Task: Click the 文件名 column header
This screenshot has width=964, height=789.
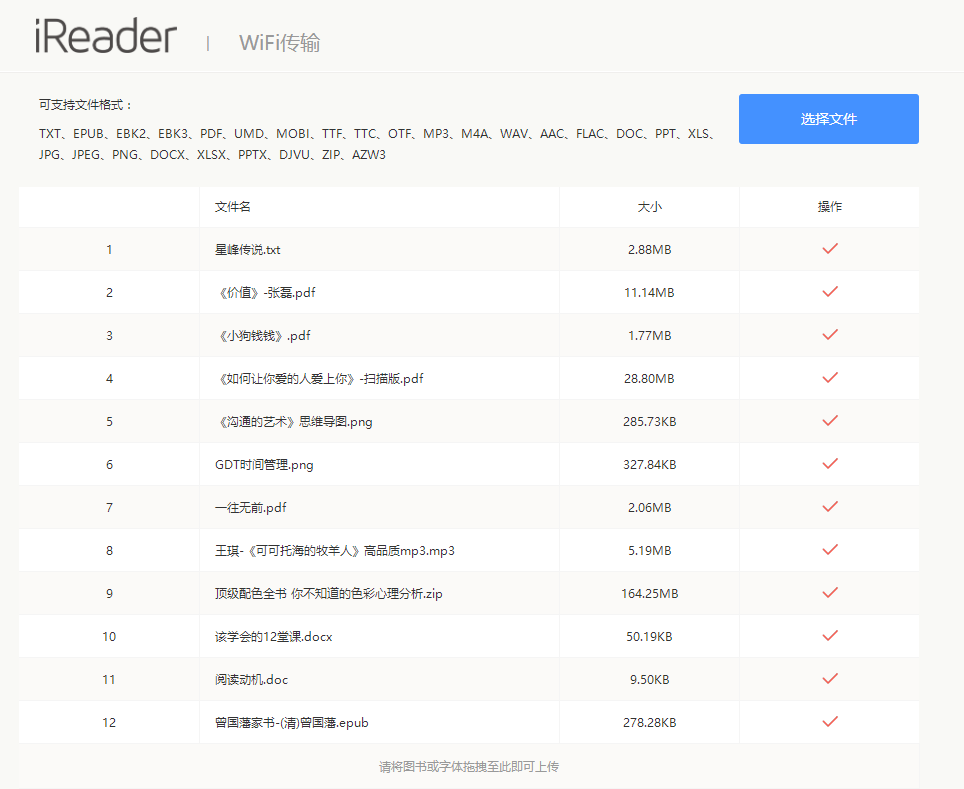Action: [232, 207]
